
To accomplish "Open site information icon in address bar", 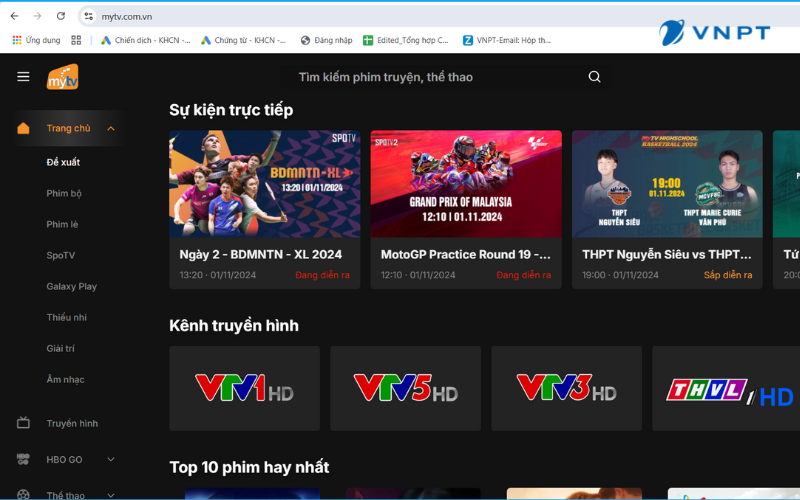I will pos(89,16).
